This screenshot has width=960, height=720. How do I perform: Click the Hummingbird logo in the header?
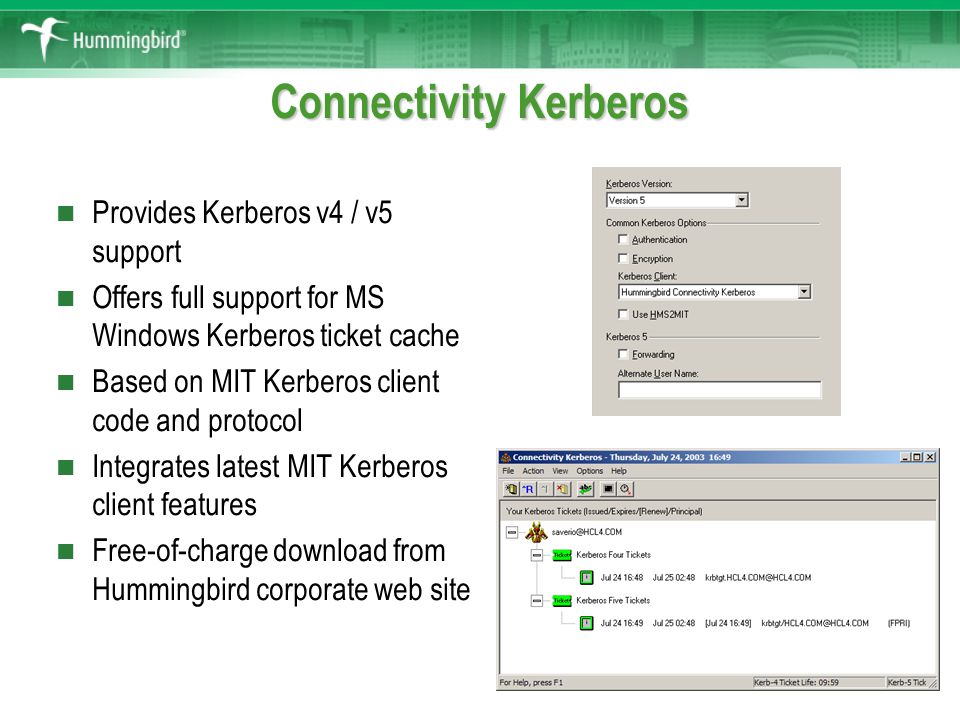pyautogui.click(x=103, y=39)
